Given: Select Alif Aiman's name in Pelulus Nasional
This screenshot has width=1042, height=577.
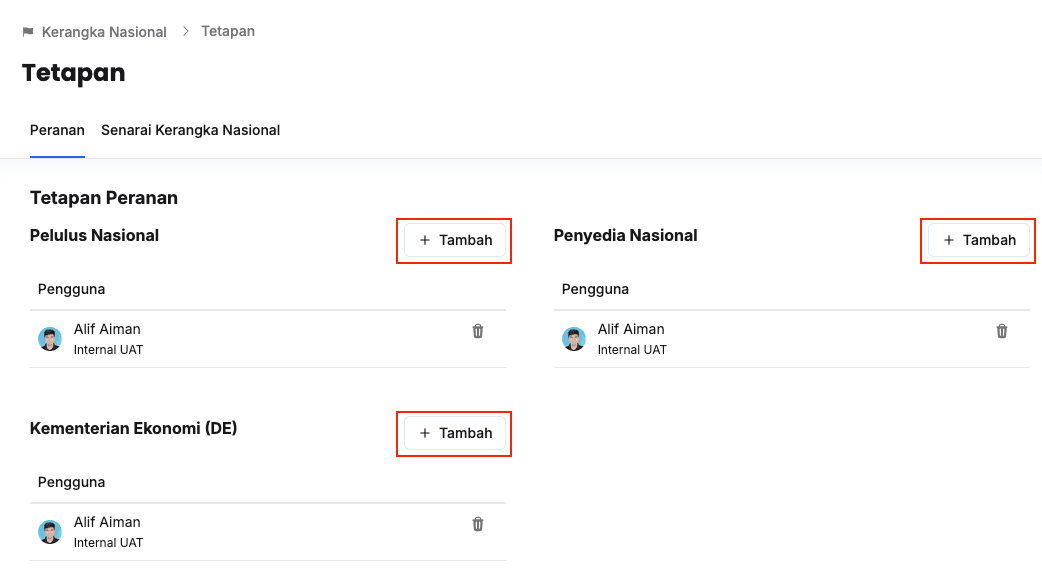Looking at the screenshot, I should (107, 329).
